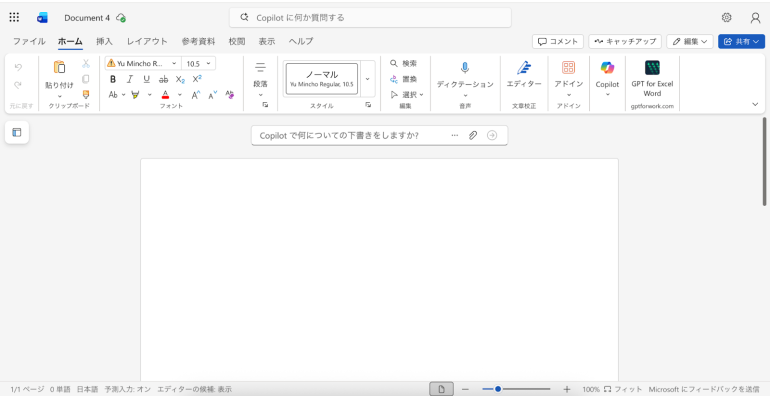
Task: Click the Redo arrow icon
Action: 18,85
